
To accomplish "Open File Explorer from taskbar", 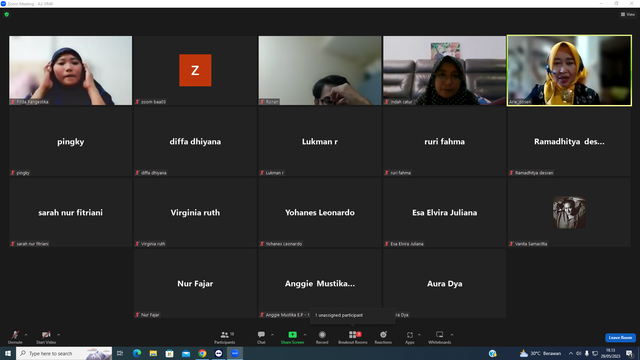I will 153,353.
